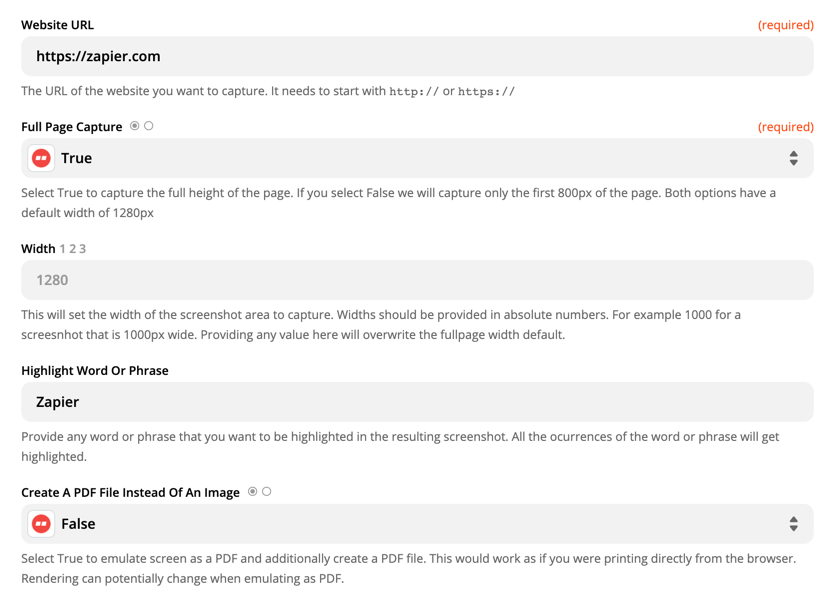Click the 1 2 3 number-type indicator near Width
The width and height of the screenshot is (828, 601).
(72, 249)
